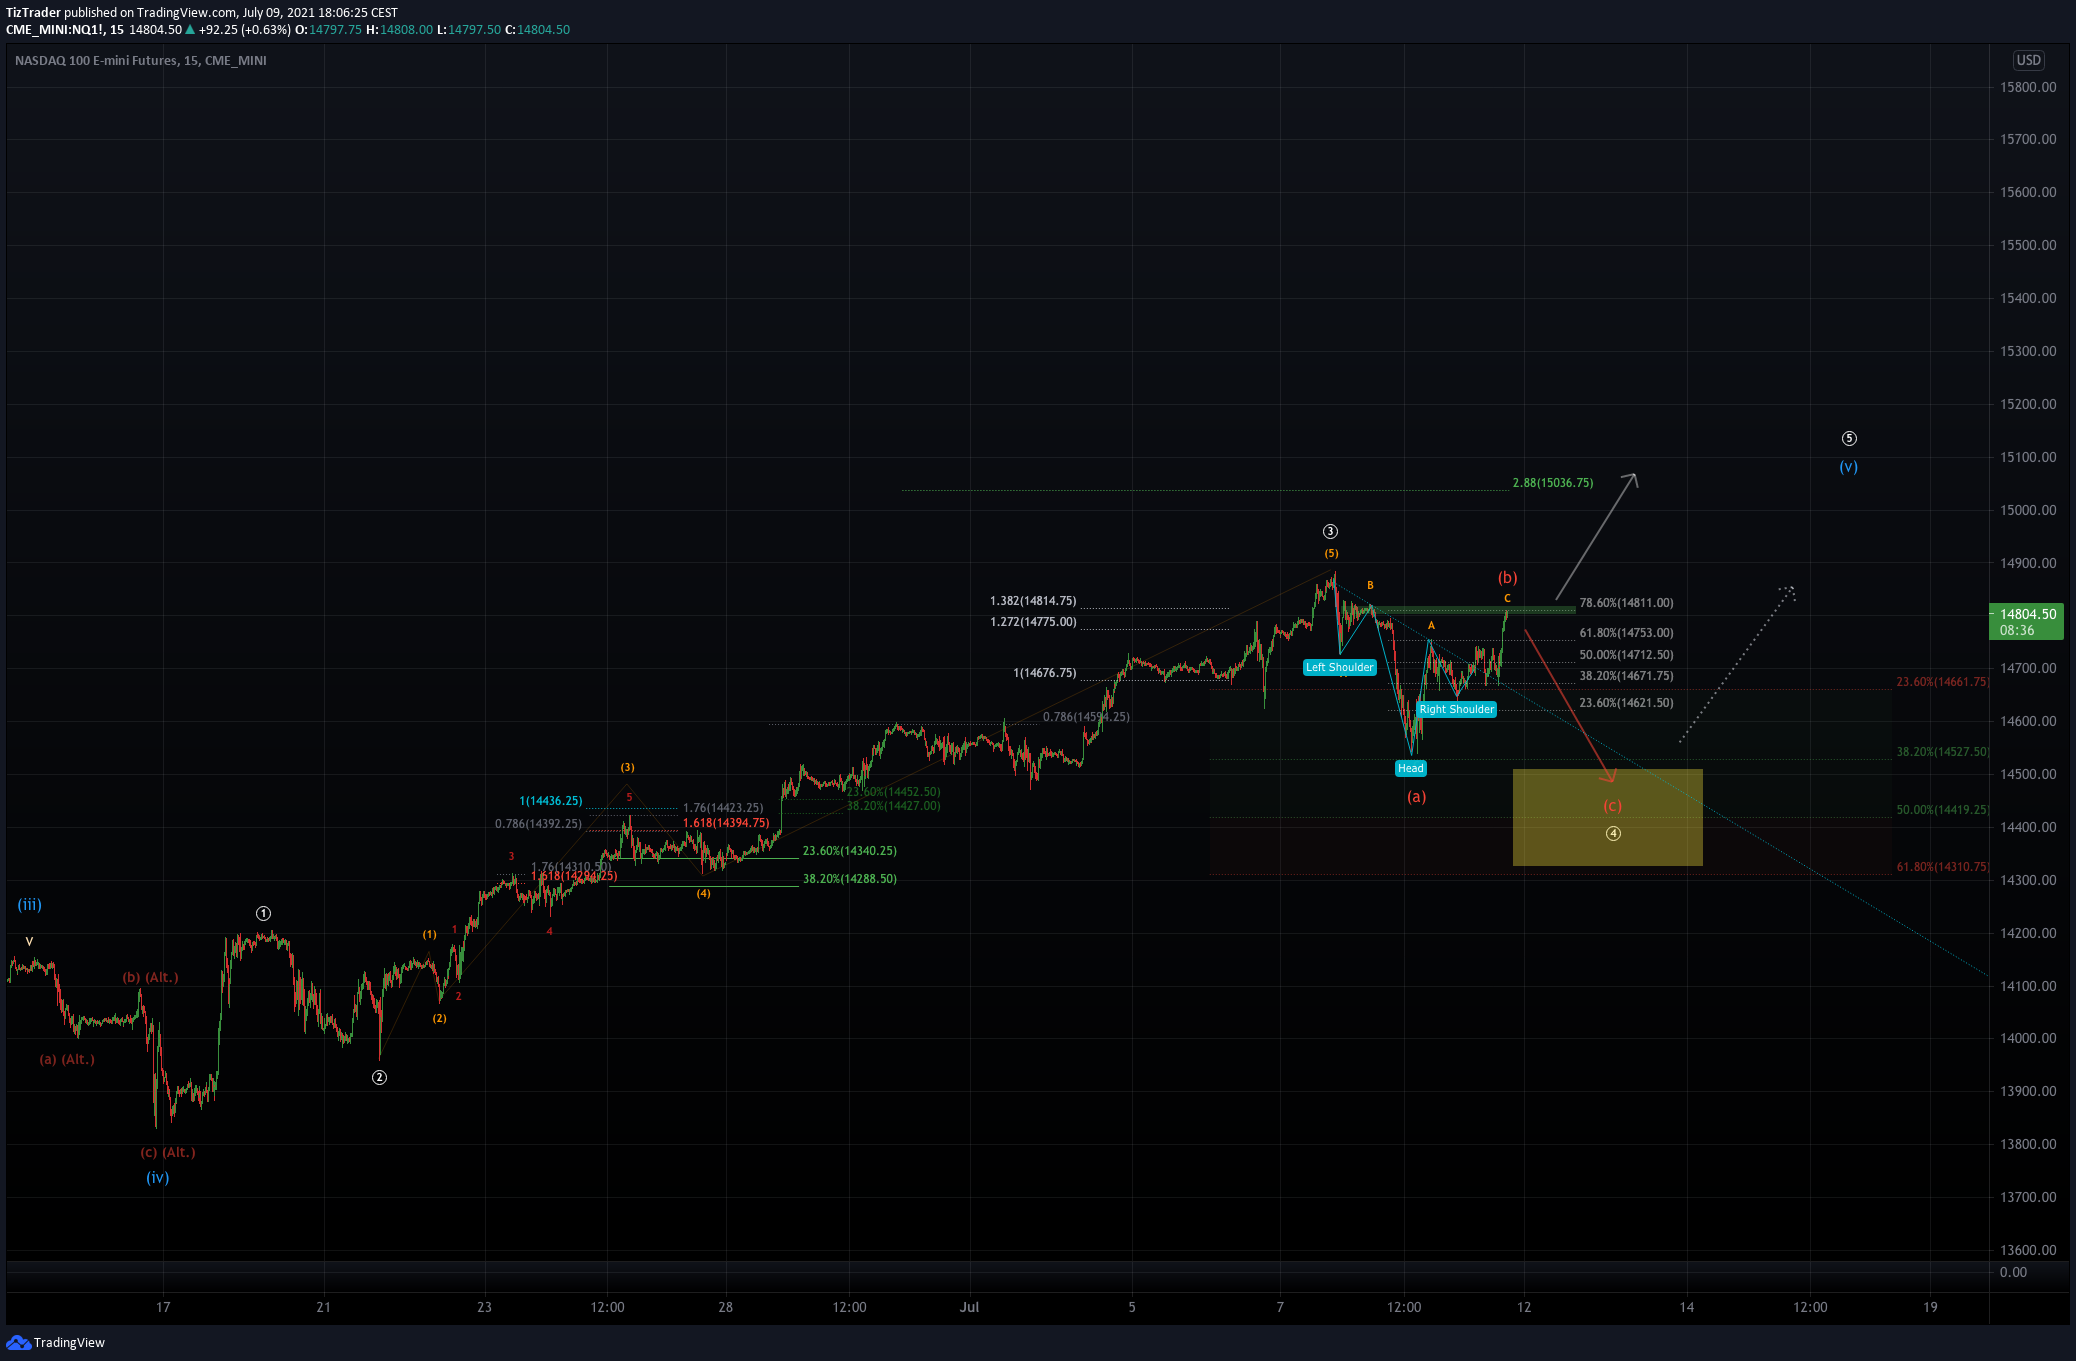Click the 1(14436.25) cyan label

550,801
